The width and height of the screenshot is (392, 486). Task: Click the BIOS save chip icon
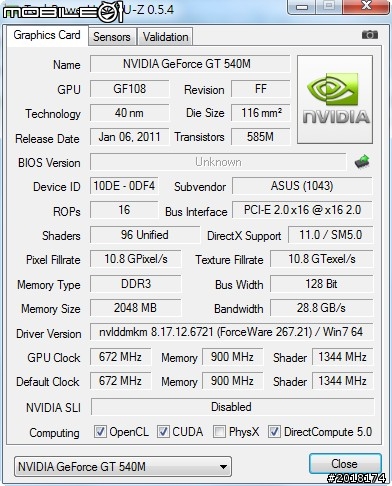pos(362,162)
